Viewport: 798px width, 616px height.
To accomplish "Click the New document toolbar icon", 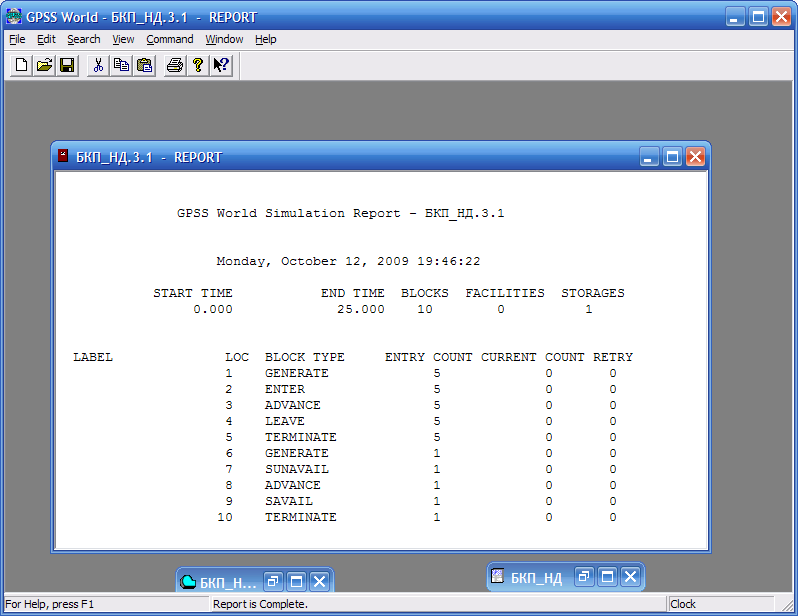I will click(21, 65).
